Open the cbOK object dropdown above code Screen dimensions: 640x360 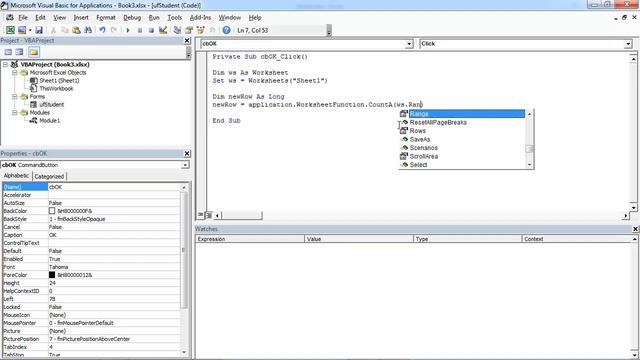click(x=409, y=44)
